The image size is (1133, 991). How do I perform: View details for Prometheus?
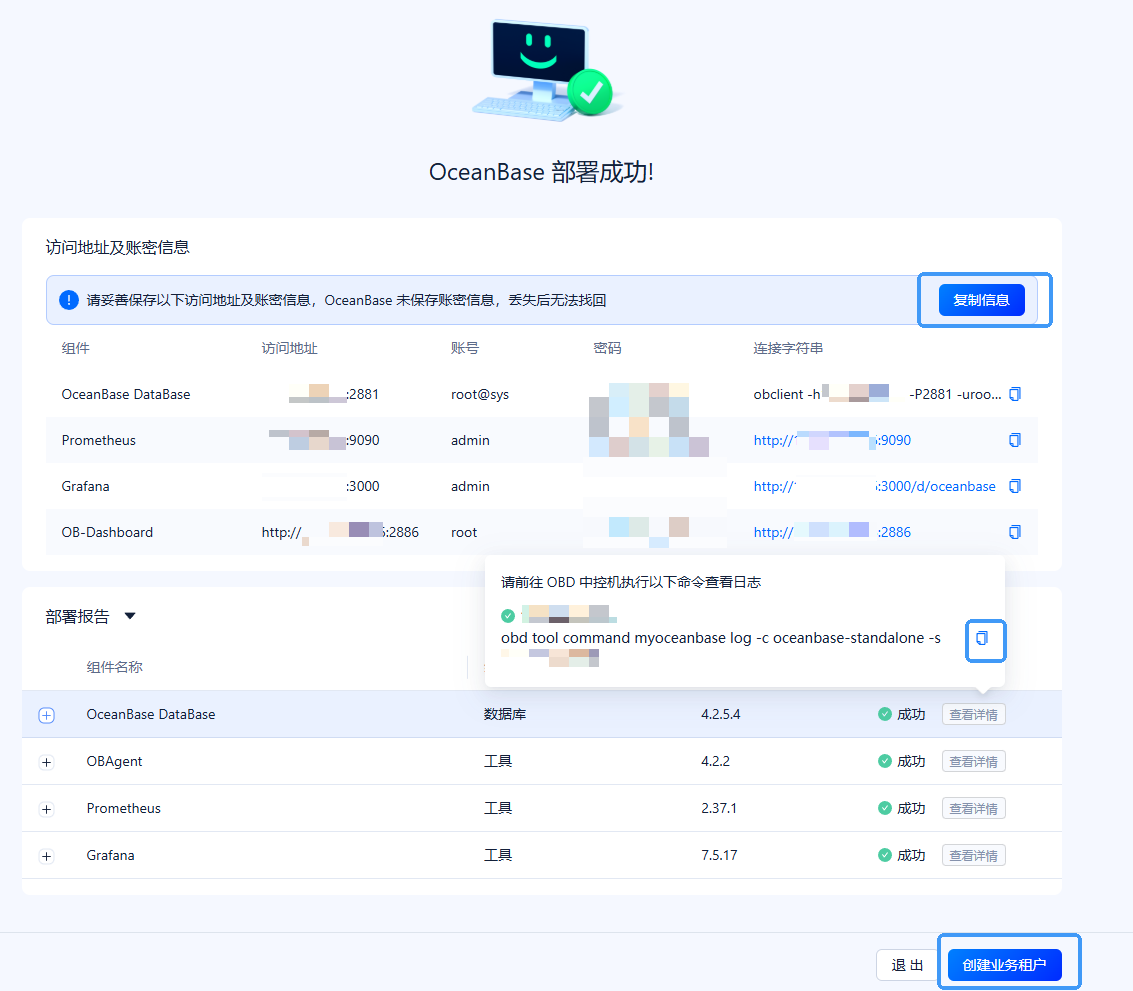[x=973, y=808]
